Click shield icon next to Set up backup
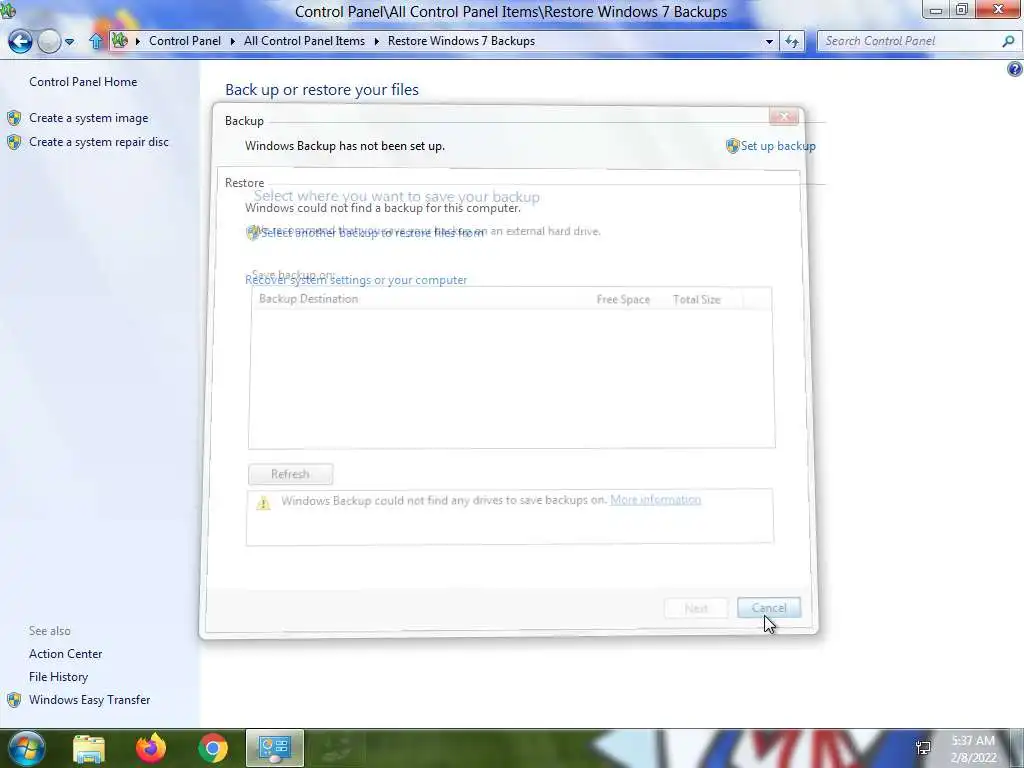This screenshot has height=768, width=1024. coord(732,146)
